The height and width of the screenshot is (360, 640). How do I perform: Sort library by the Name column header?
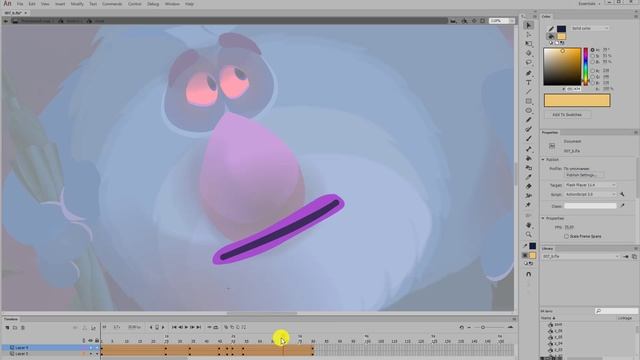(x=547, y=318)
